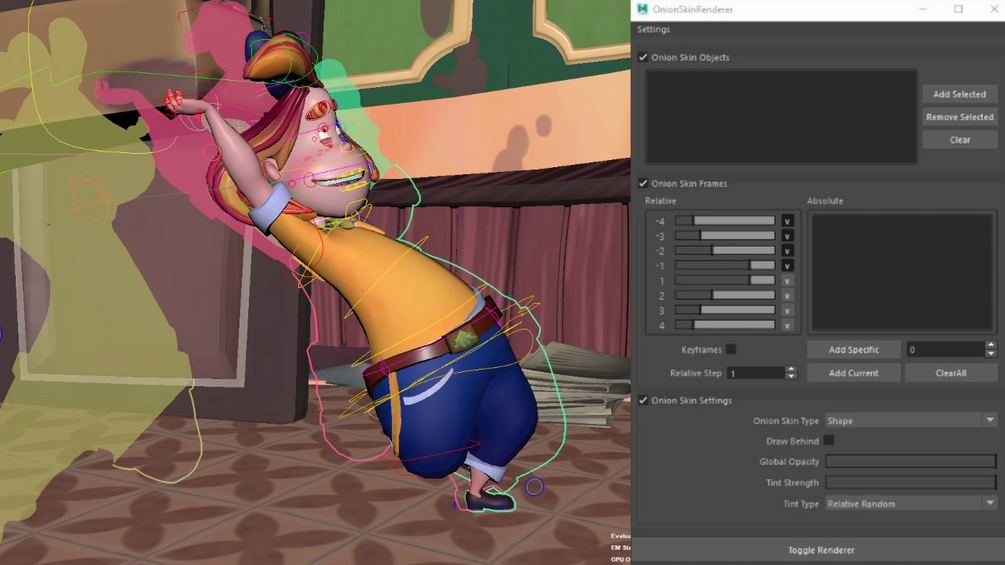Click the Clear button for objects

(959, 140)
